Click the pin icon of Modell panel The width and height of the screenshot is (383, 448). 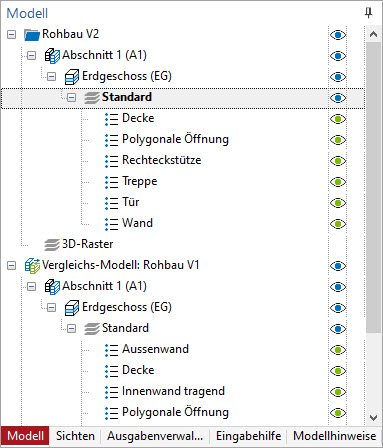[368, 13]
